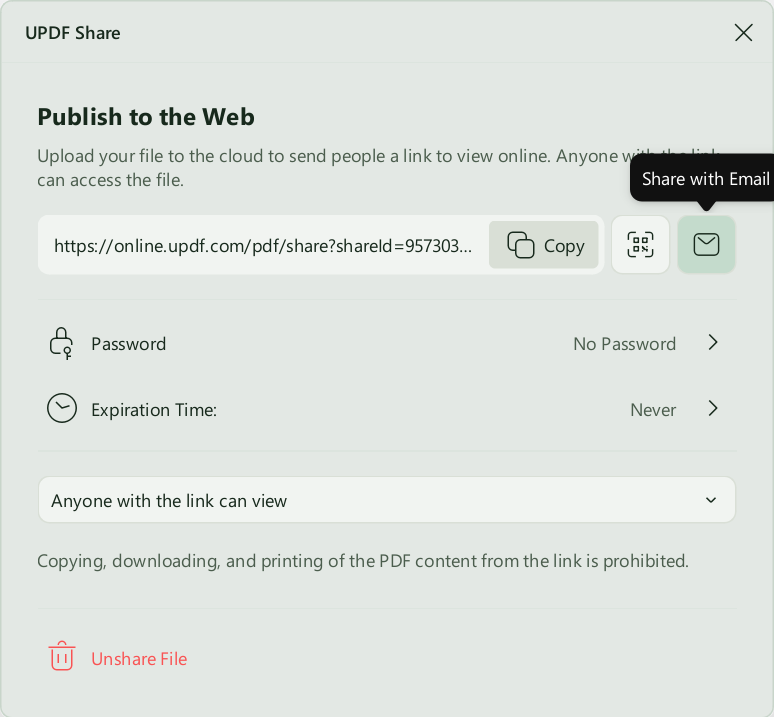Open the link permission dropdown arrow
This screenshot has width=774, height=717.
[x=711, y=500]
